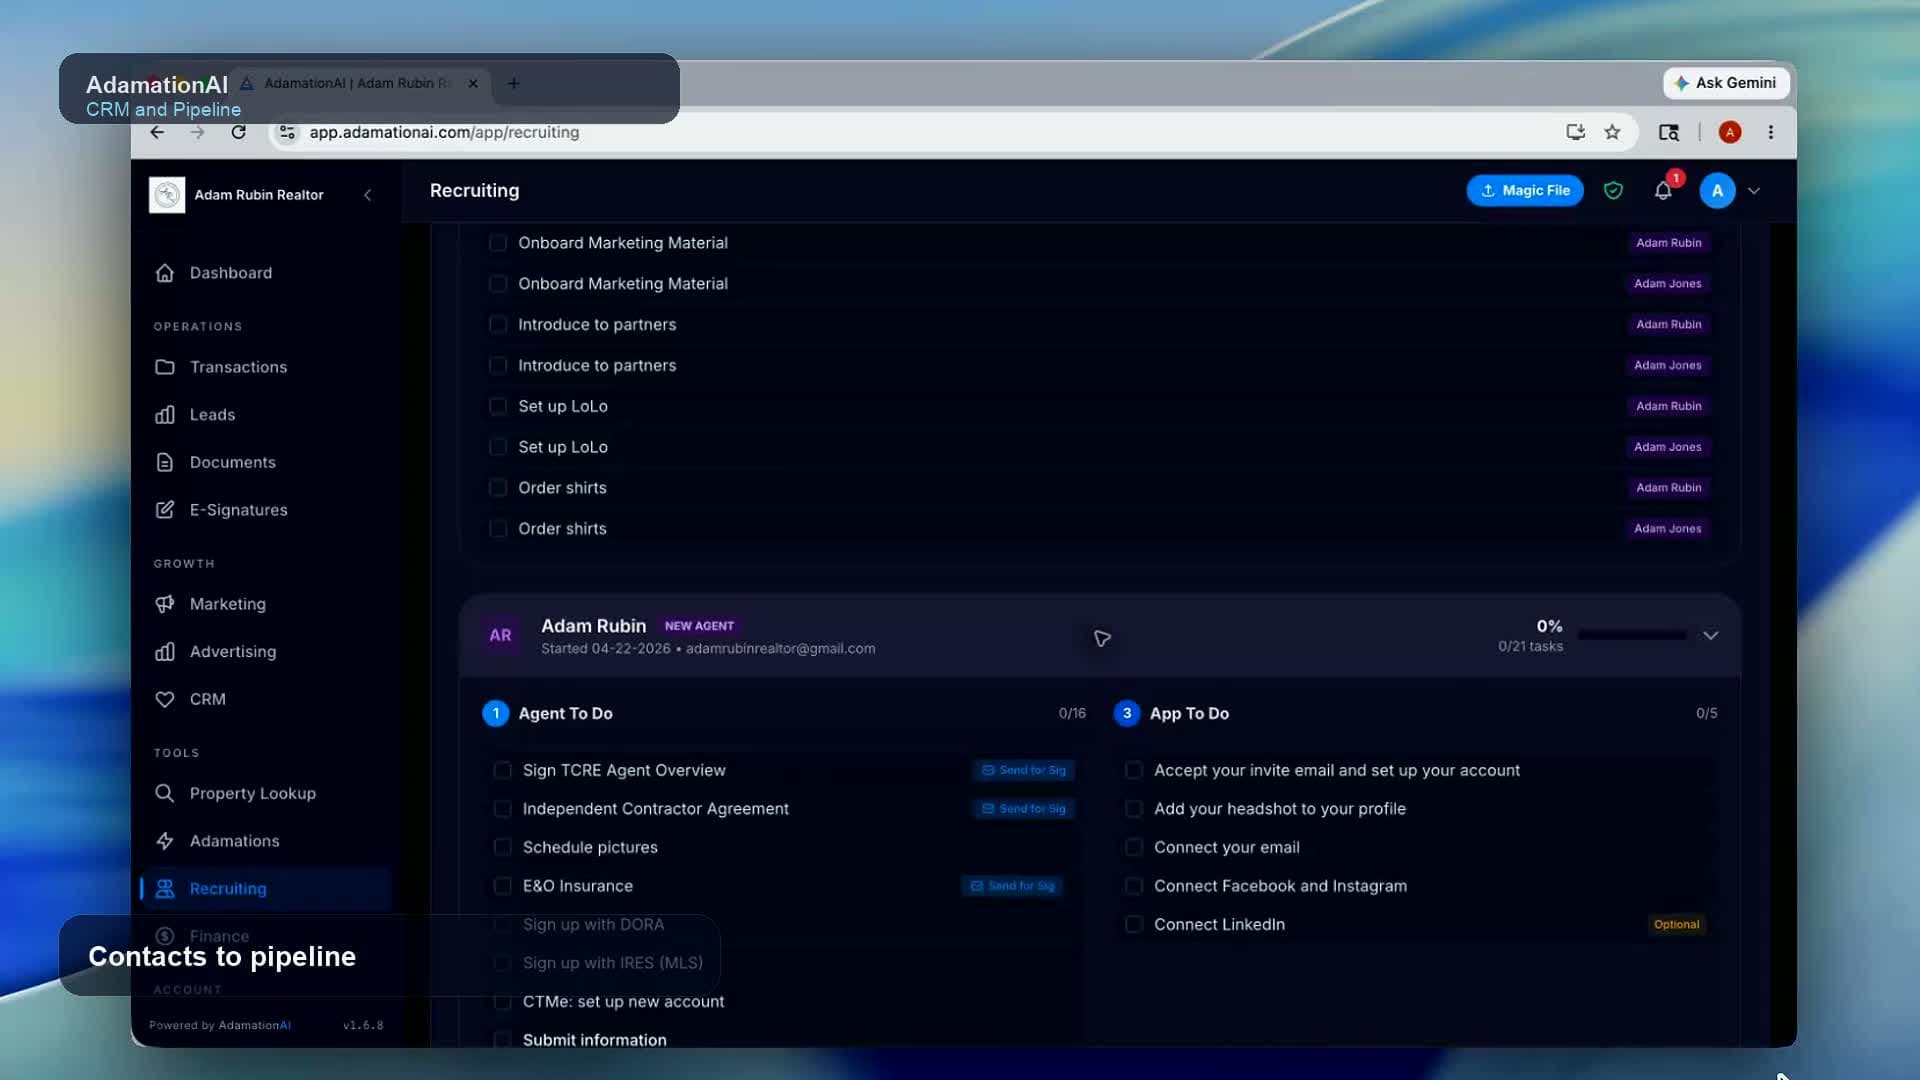Go forward in browser
The height and width of the screenshot is (1080, 1920).
coord(197,132)
